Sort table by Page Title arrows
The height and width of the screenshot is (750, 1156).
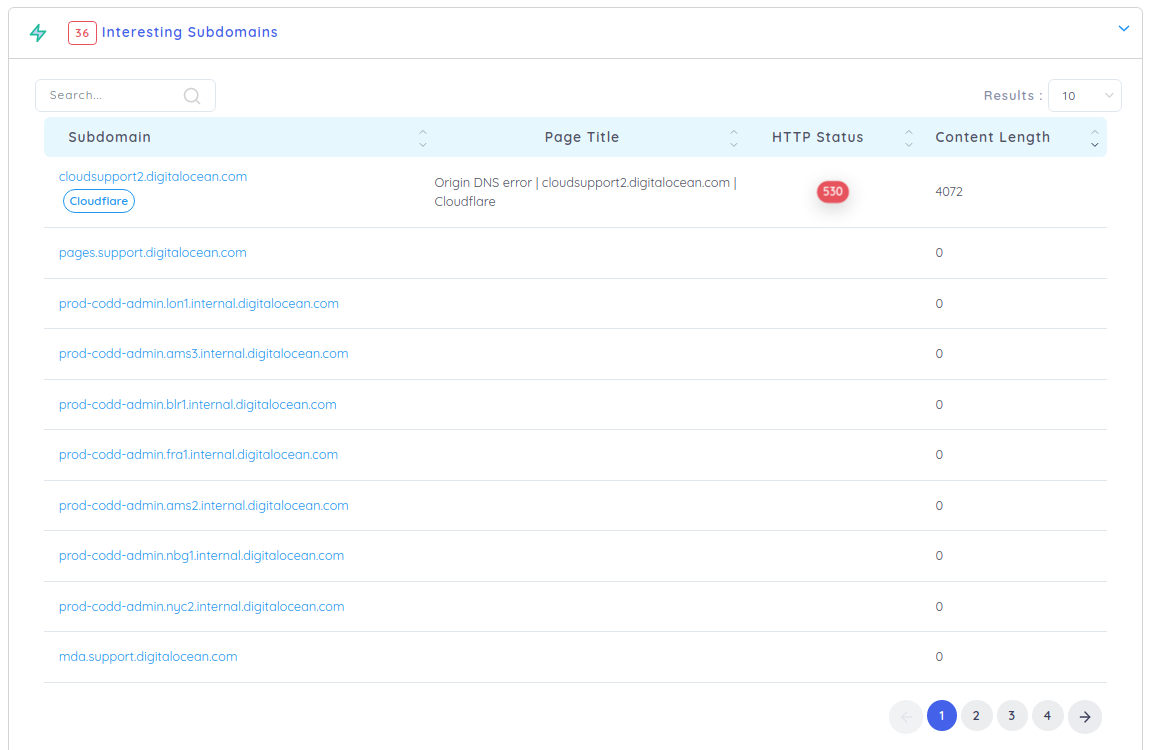[x=734, y=138]
